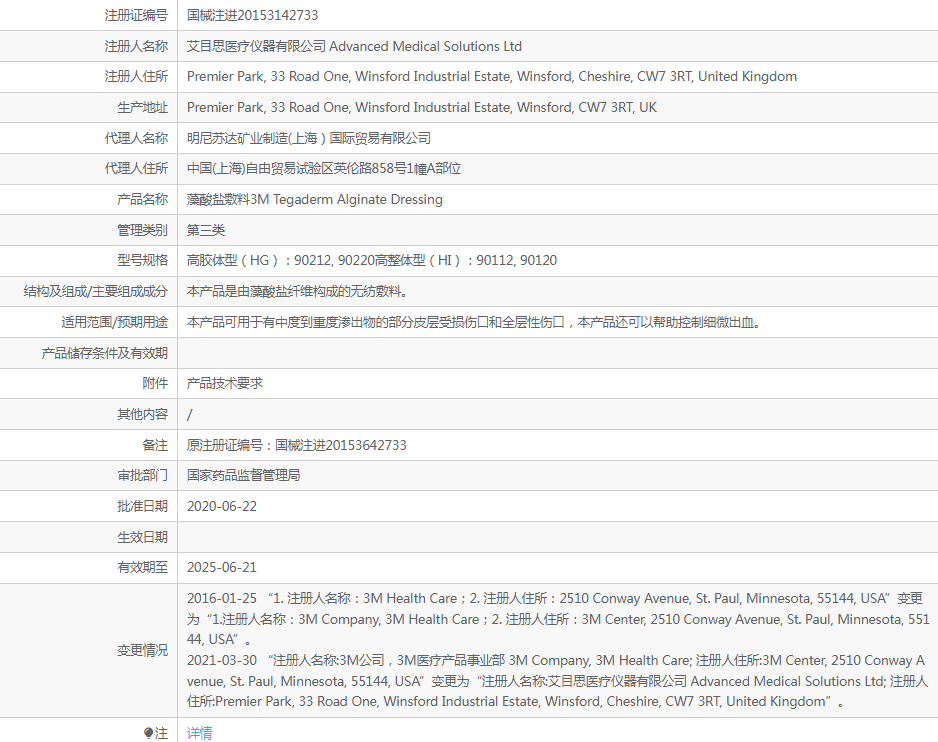938x742 pixels.
Task: Select the production address ending in UK
Action: 422,107
